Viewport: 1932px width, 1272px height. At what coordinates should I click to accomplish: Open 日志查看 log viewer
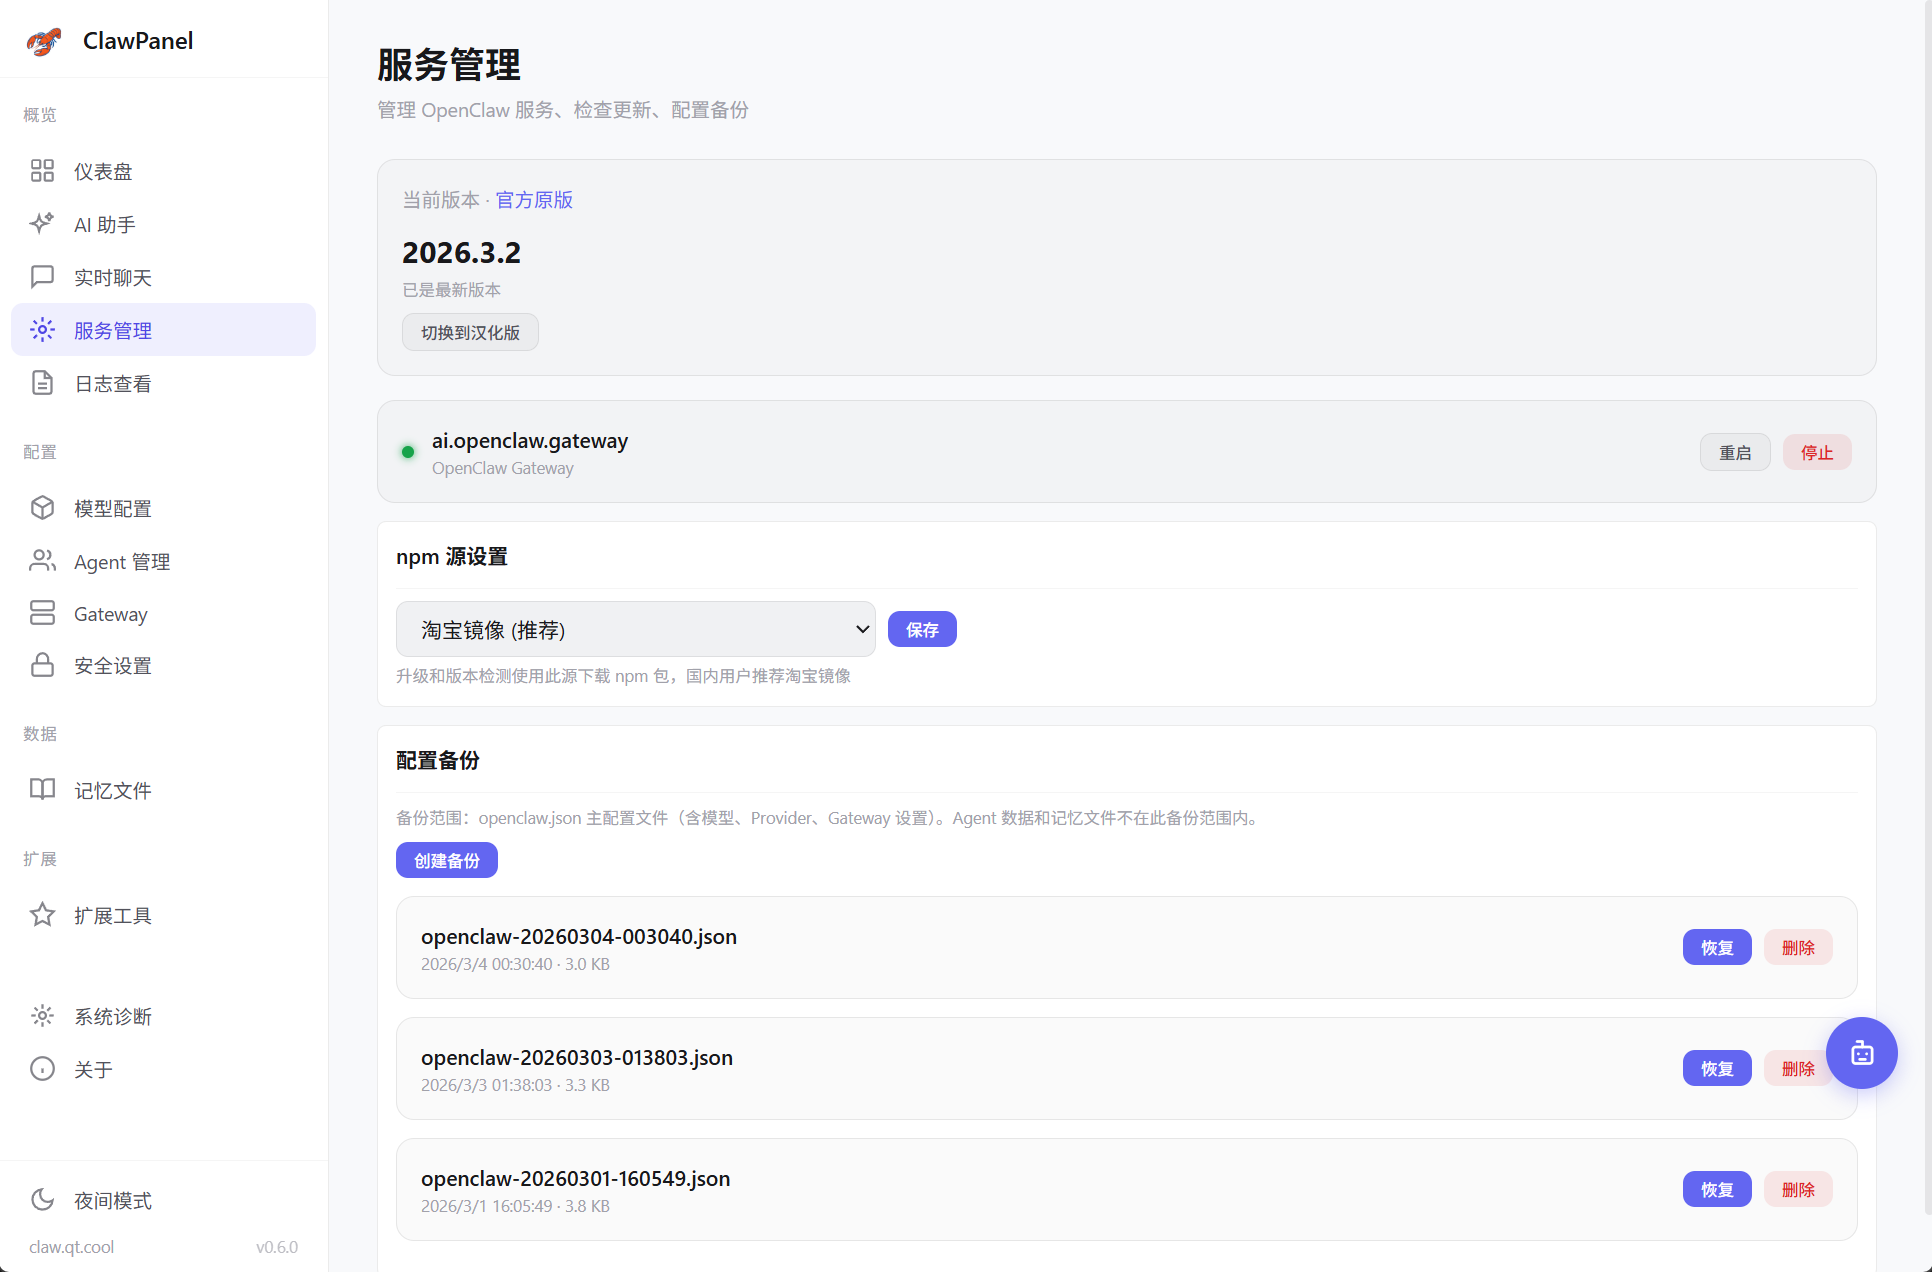coord(163,383)
